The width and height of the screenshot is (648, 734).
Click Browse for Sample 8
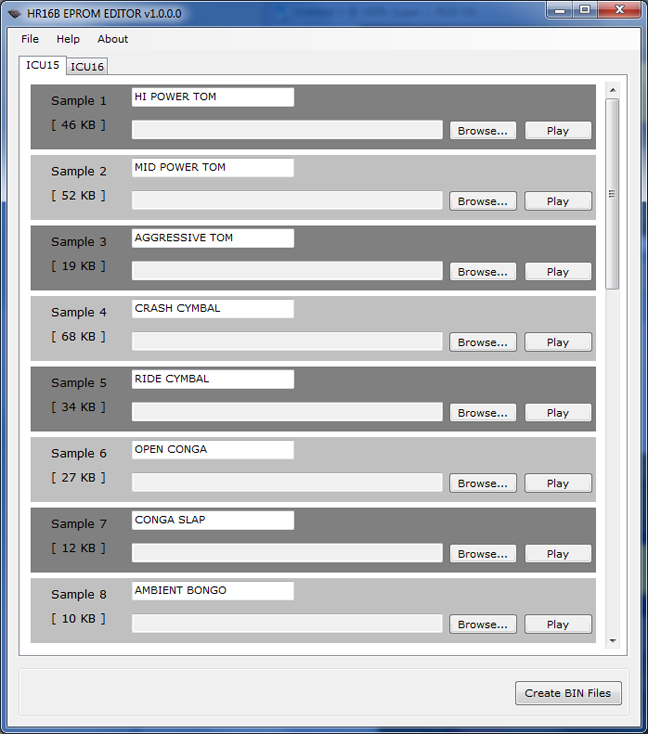[483, 624]
